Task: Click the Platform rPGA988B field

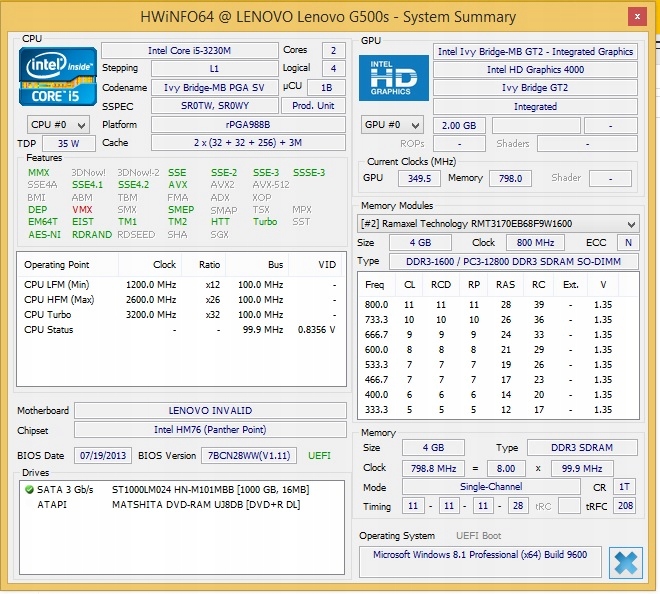Action: (248, 125)
